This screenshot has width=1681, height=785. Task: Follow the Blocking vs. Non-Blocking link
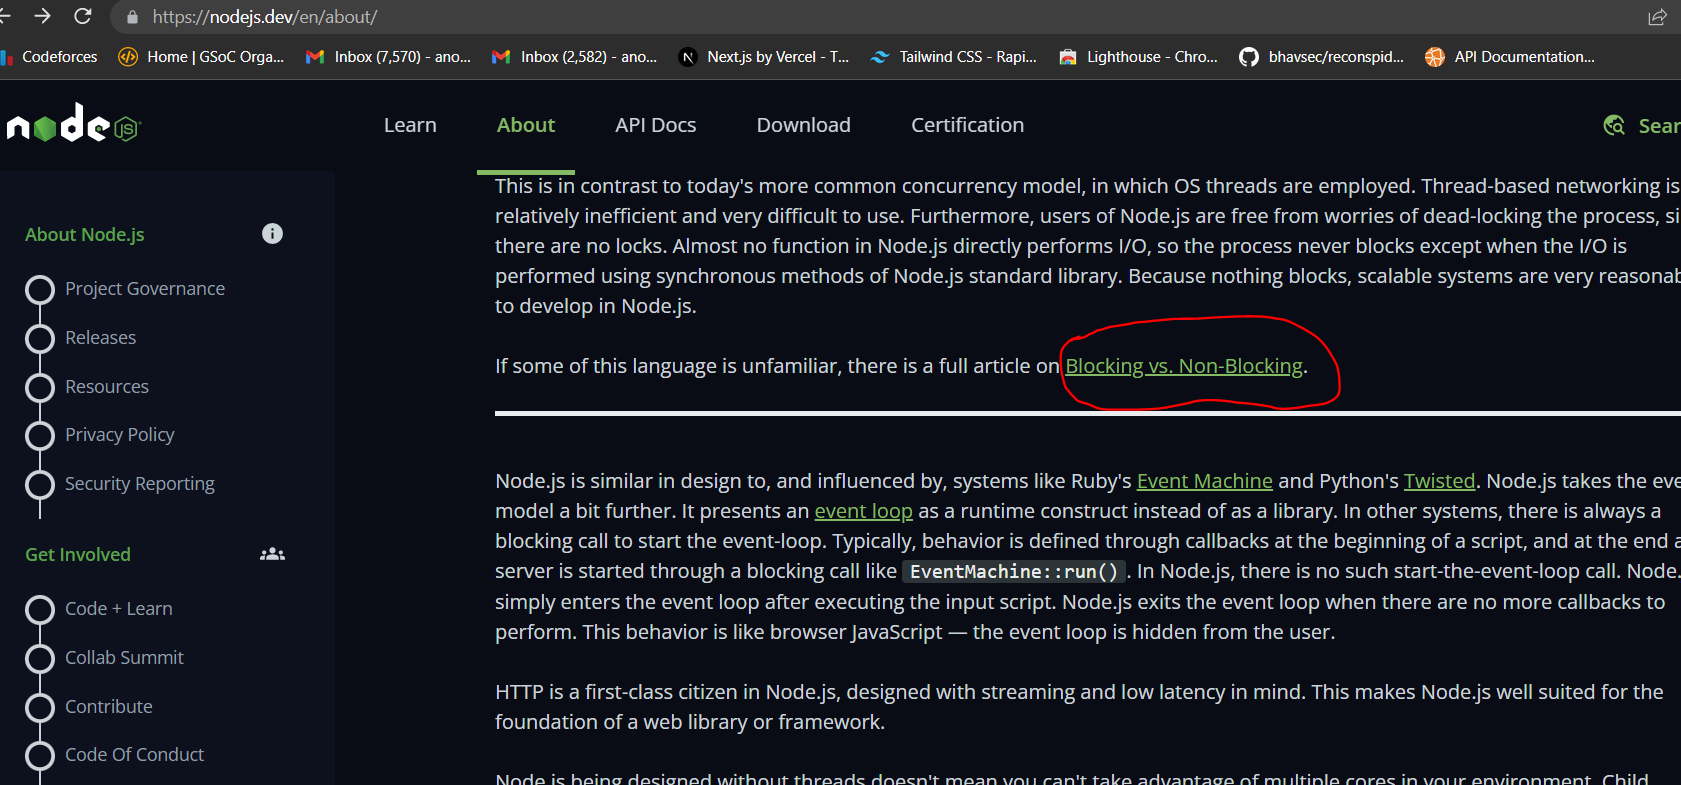(x=1184, y=366)
